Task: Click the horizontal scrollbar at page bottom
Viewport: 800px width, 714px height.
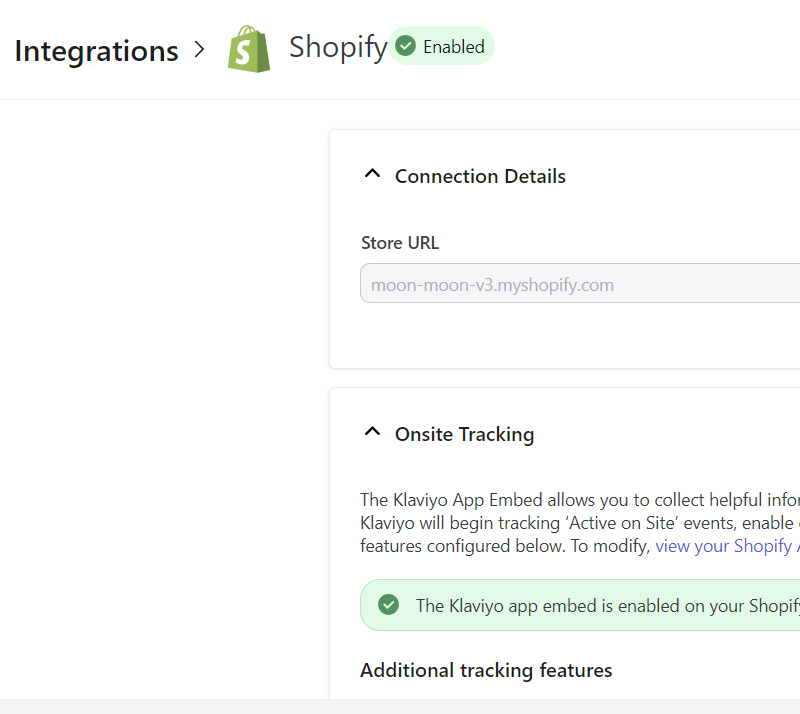Action: tap(400, 706)
